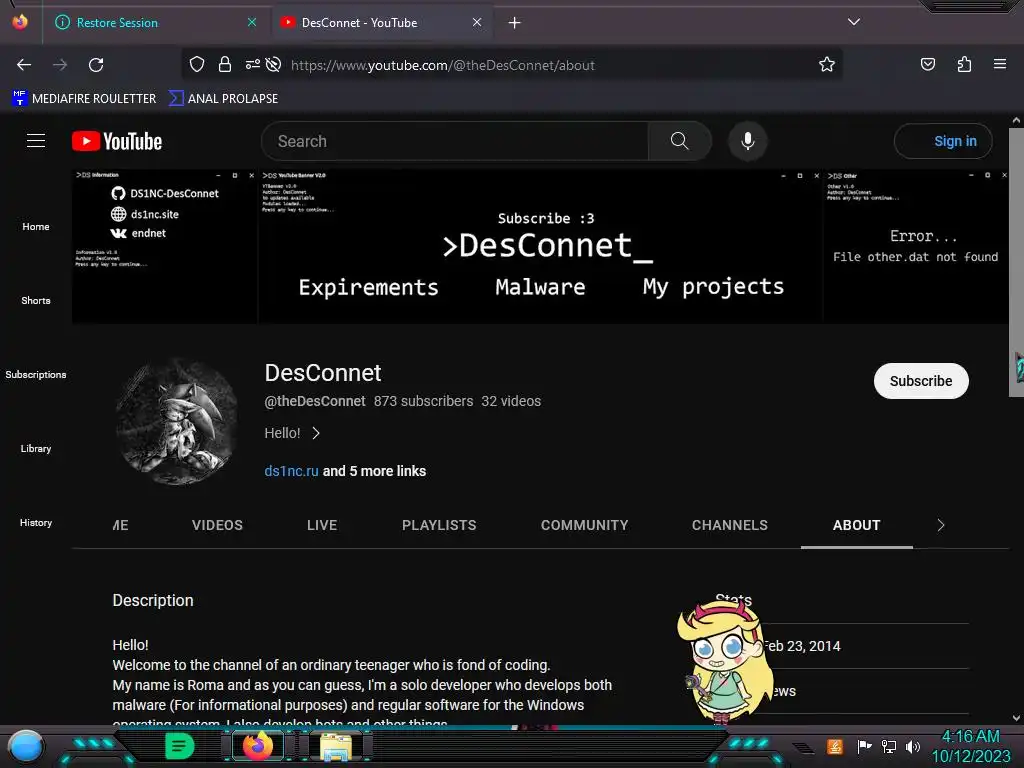Focus the YouTube Search input field
The image size is (1024, 768).
tap(455, 141)
